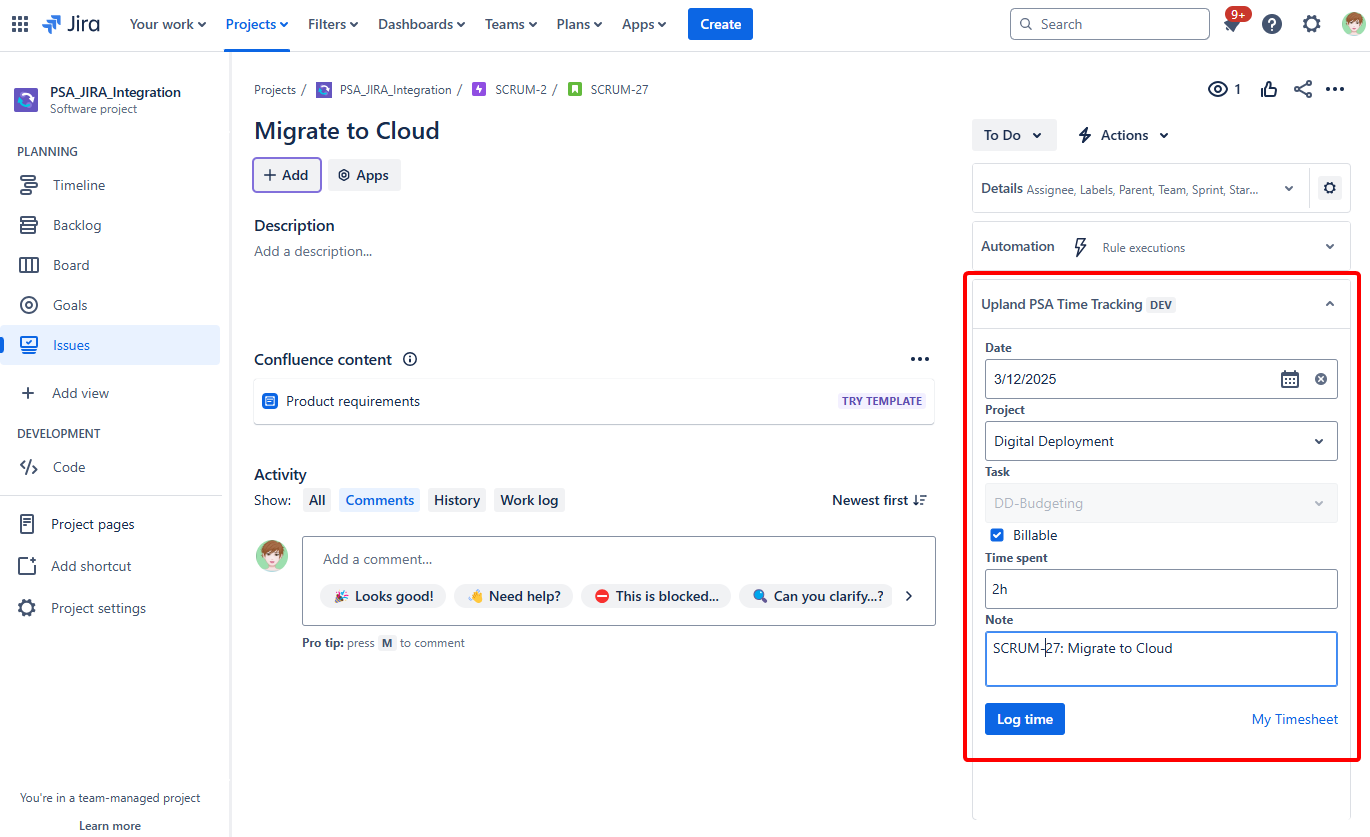The height and width of the screenshot is (837, 1370).
Task: Click the PSA_JIRA_Integration project avatar in sidebar
Action: [x=26, y=100]
